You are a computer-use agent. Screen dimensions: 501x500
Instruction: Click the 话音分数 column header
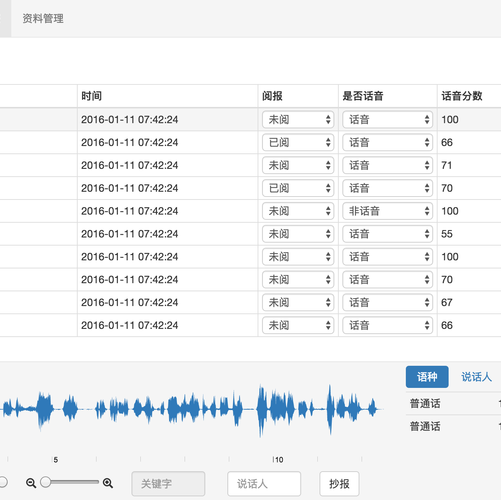click(462, 96)
